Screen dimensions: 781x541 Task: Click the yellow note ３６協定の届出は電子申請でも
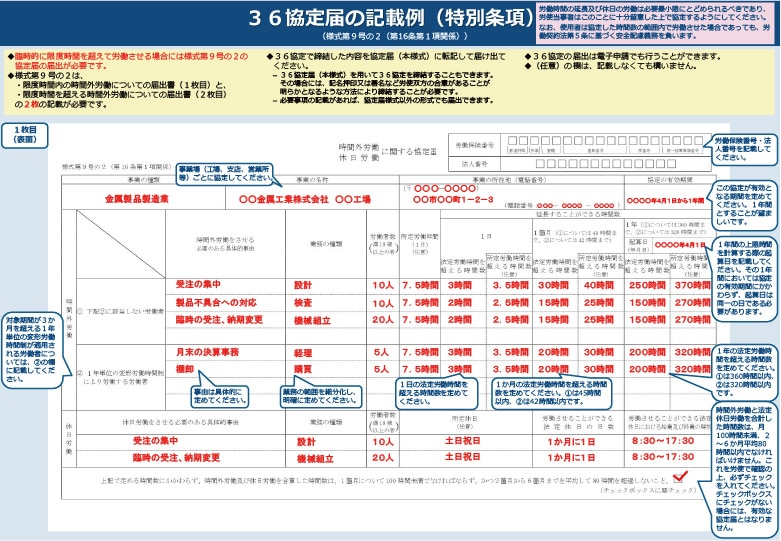click(x=624, y=56)
